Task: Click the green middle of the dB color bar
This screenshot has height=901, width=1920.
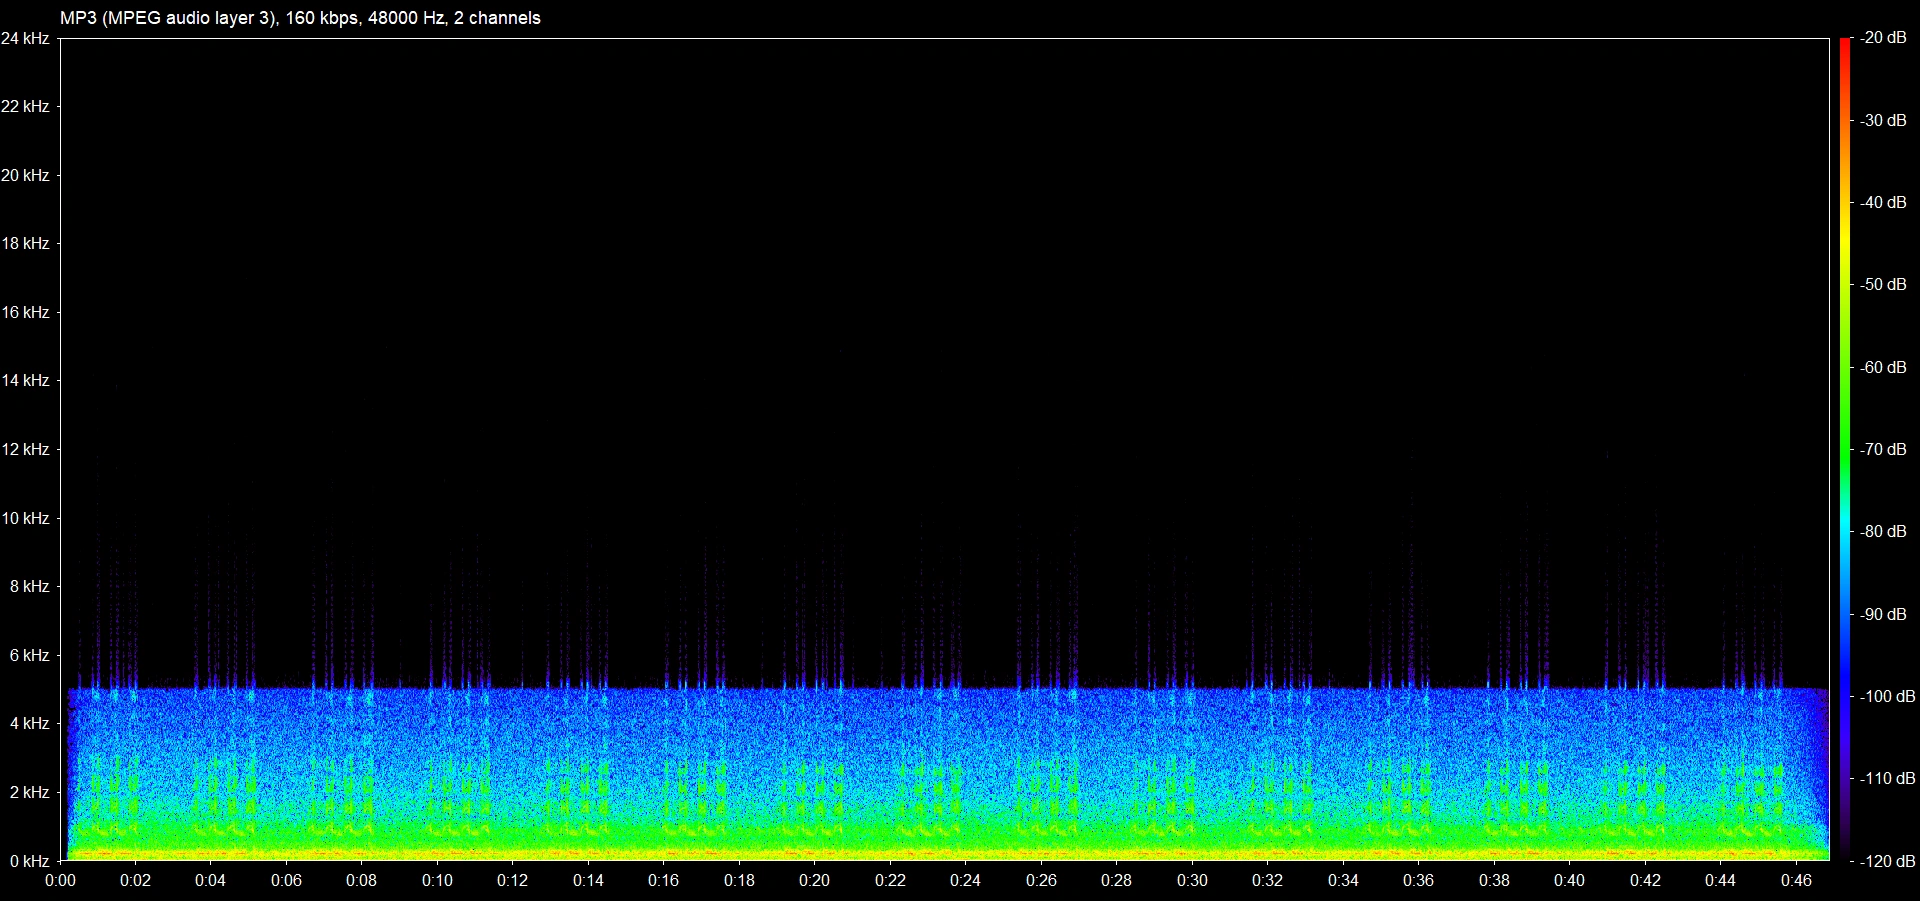Action: point(1845,450)
